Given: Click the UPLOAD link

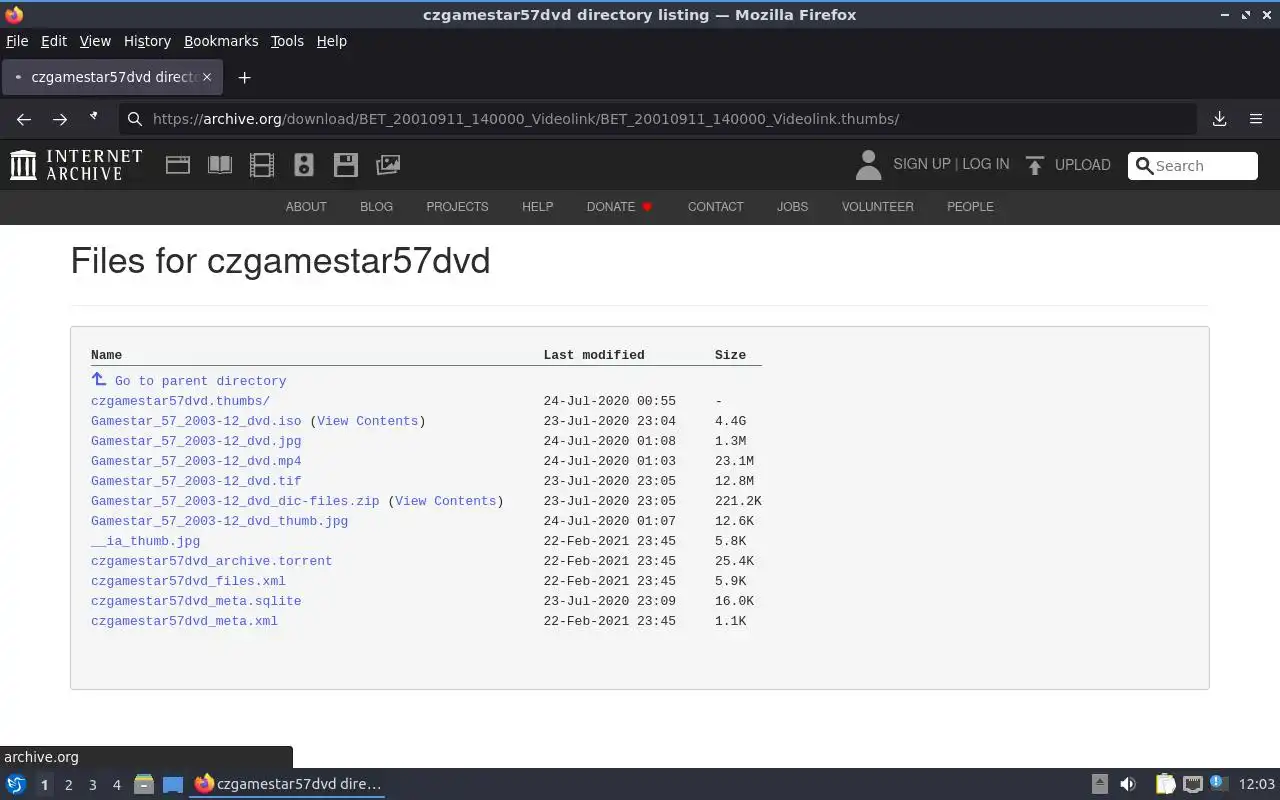Looking at the screenshot, I should pos(1083,165).
